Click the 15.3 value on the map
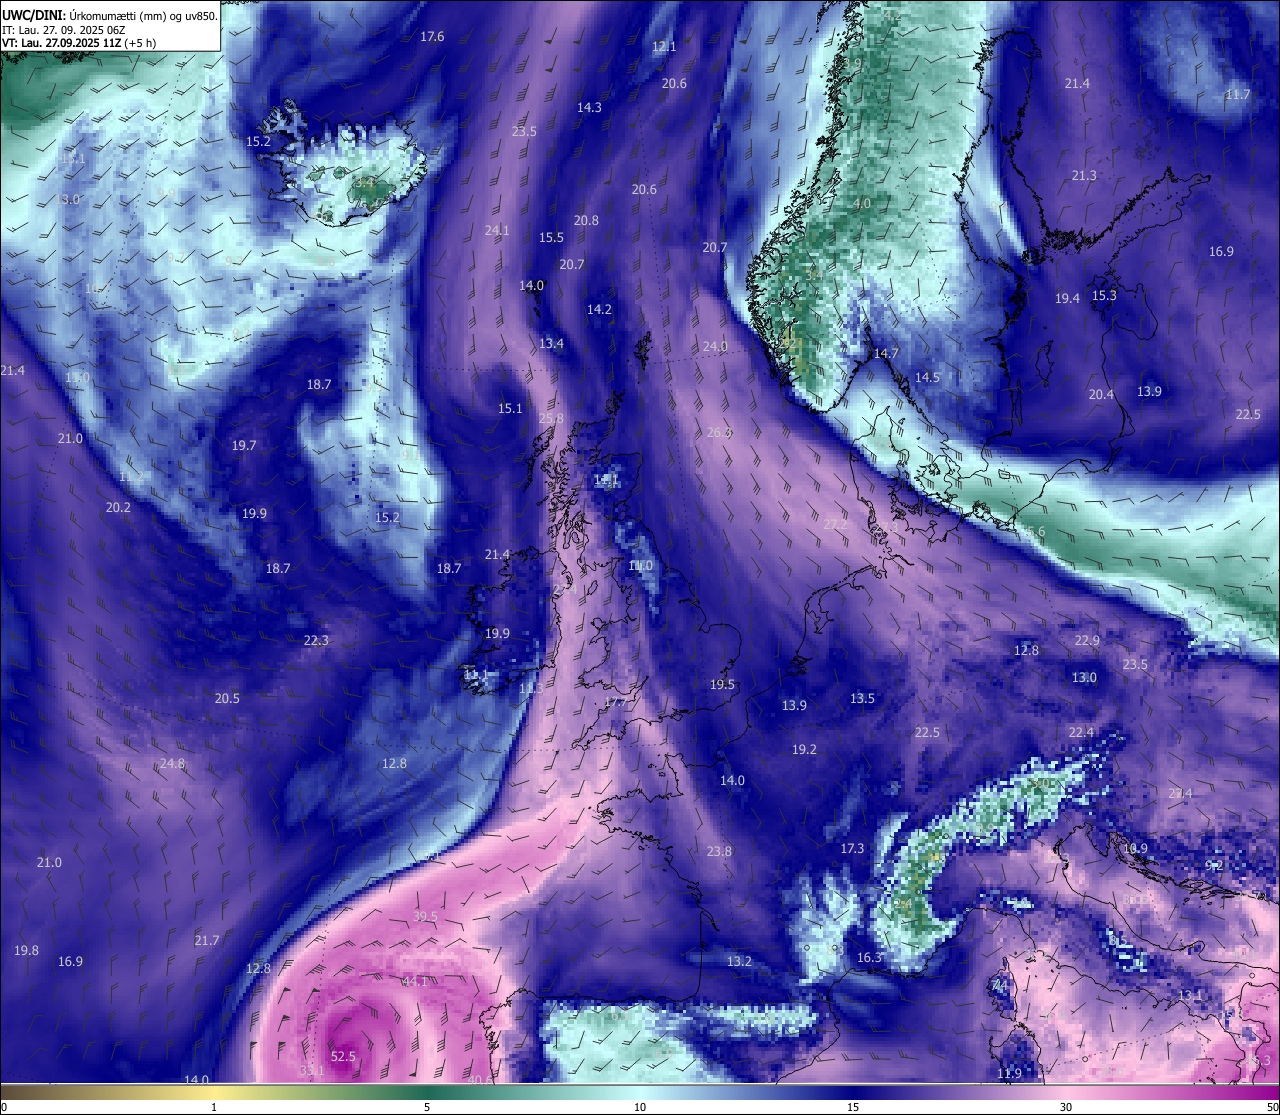This screenshot has width=1280, height=1115. (x=1104, y=295)
